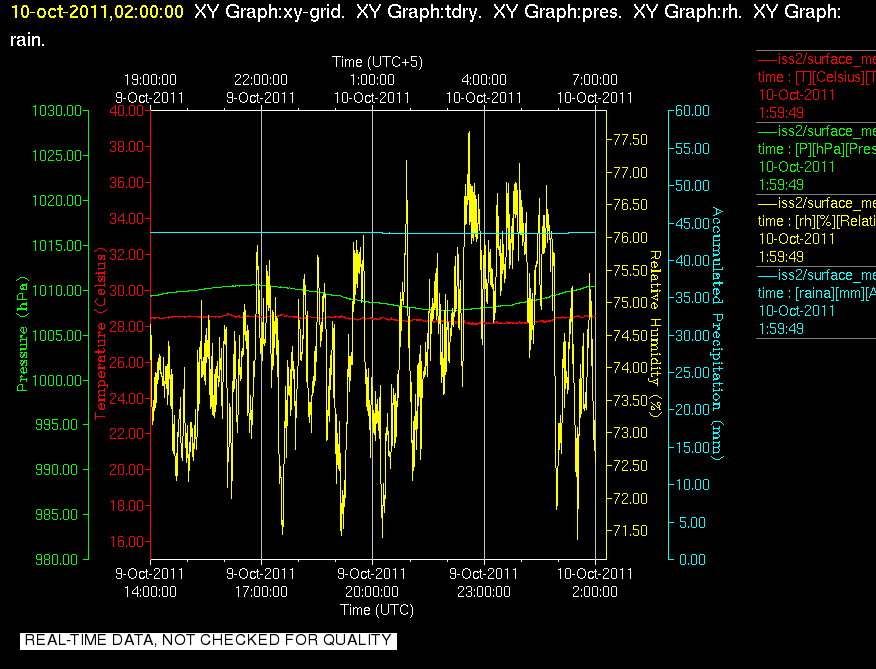Click the 77.50 humidity axis value
Screen dimensions: 876x669
click(631, 140)
